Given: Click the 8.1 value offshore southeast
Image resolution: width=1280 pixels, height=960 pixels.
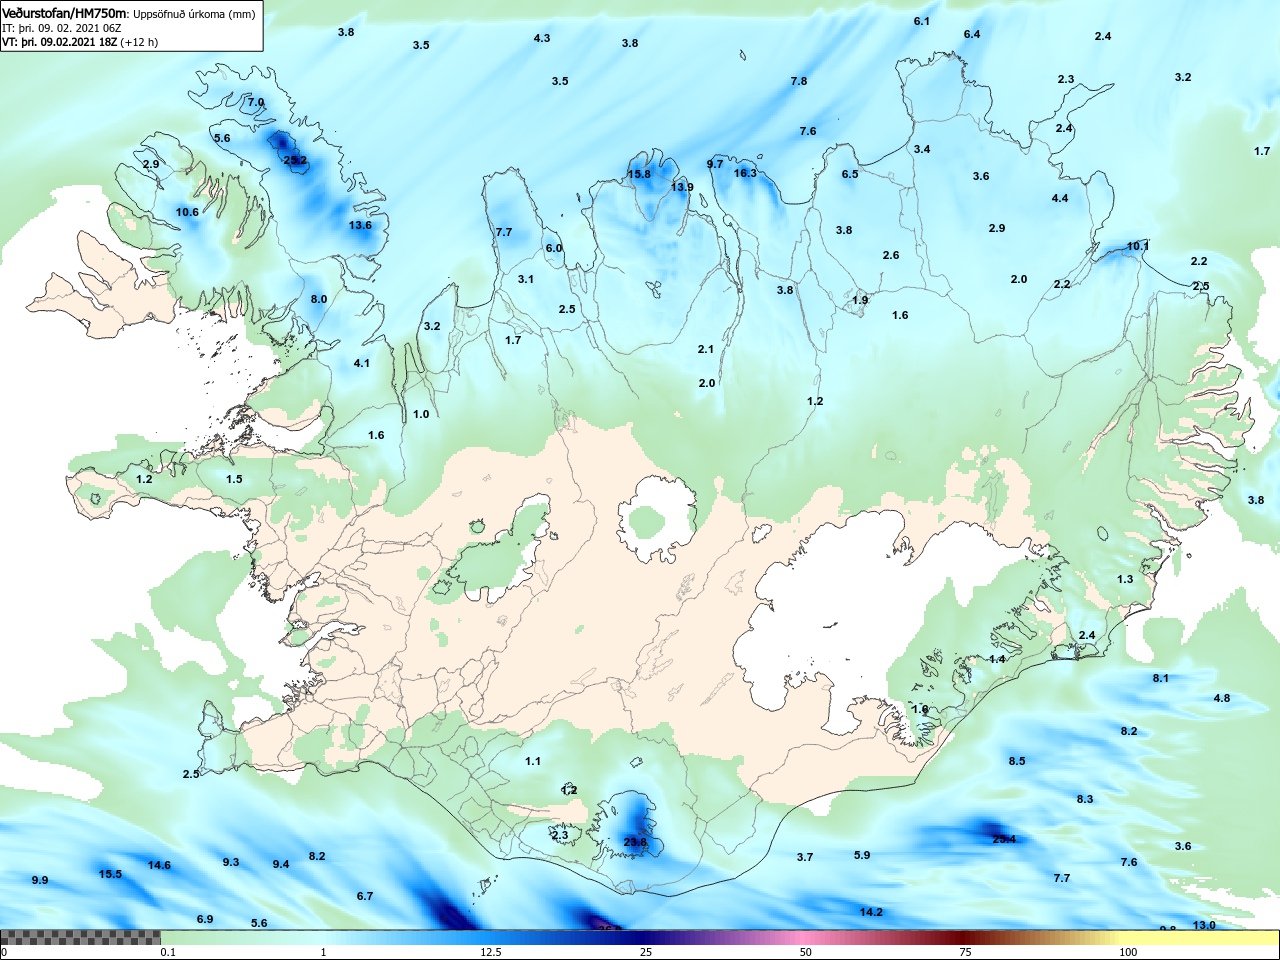Looking at the screenshot, I should click(1160, 678).
